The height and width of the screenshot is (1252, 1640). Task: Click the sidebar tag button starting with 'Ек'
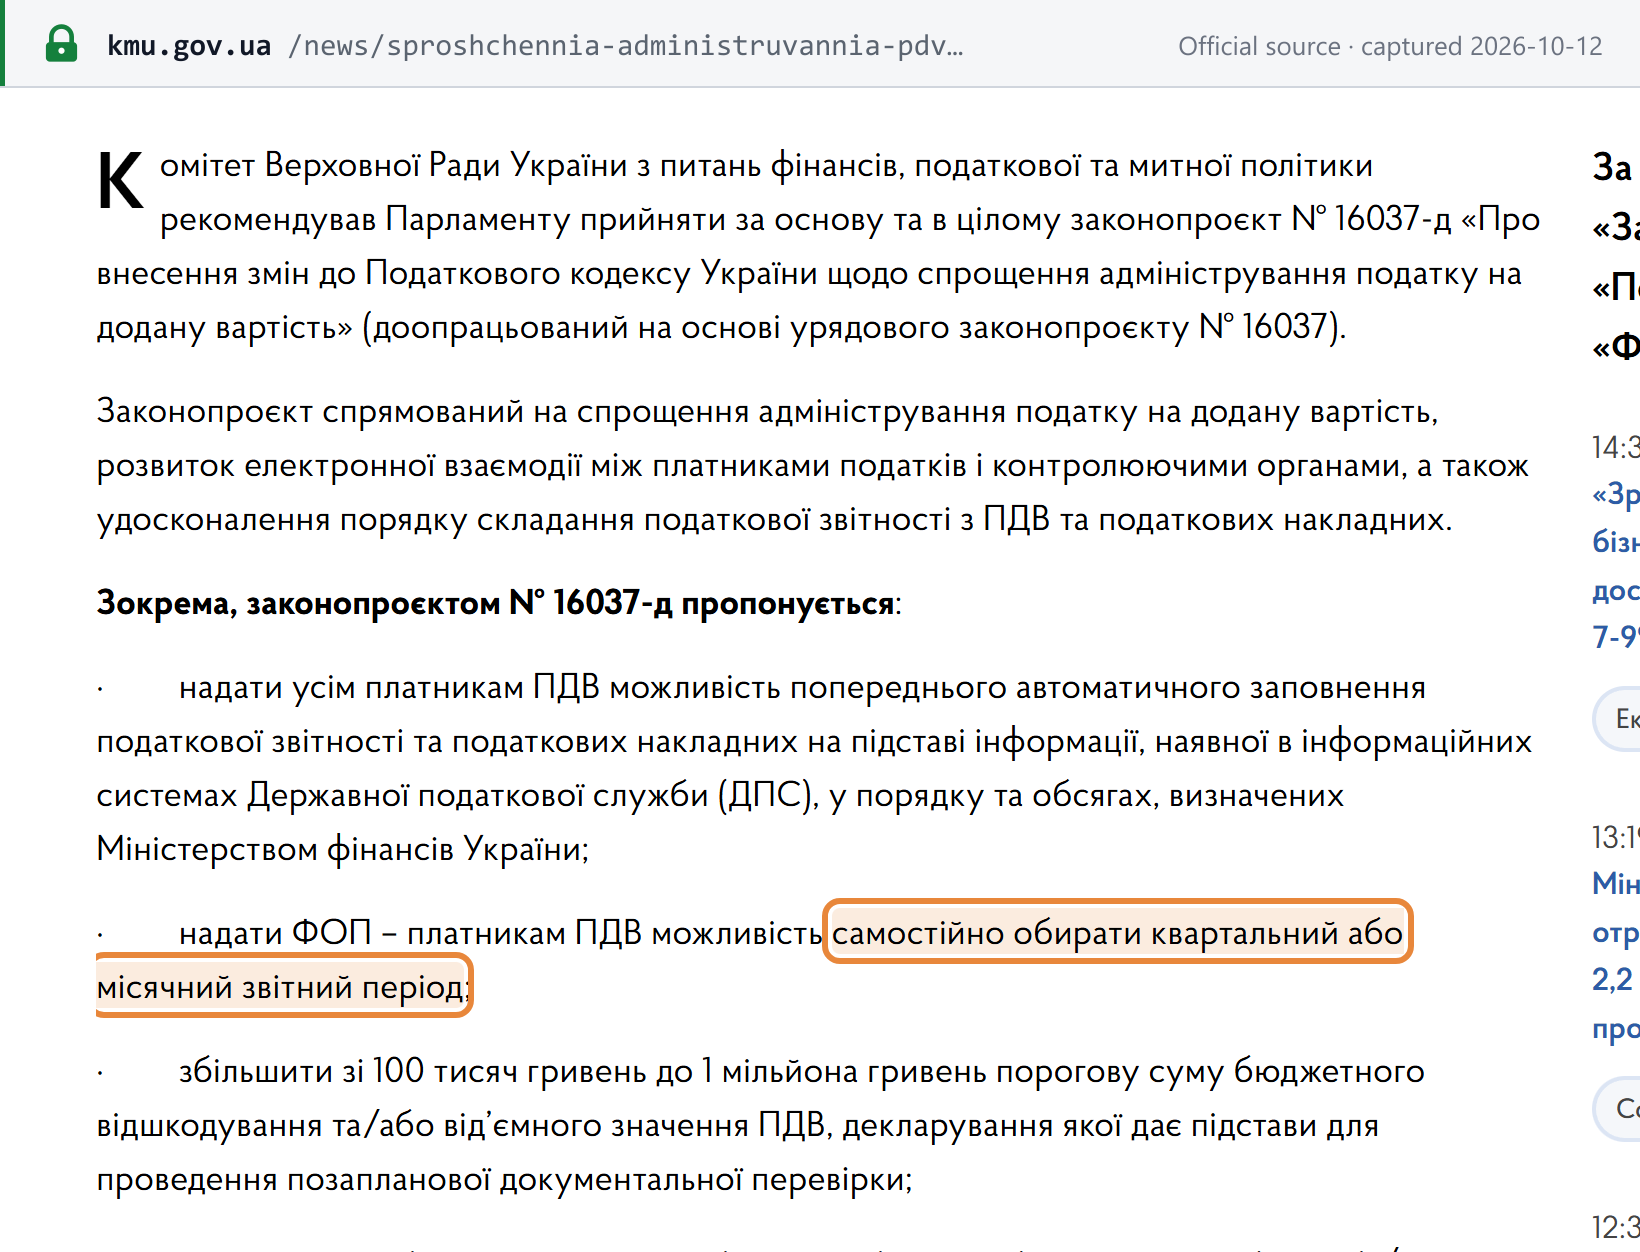point(1617,718)
